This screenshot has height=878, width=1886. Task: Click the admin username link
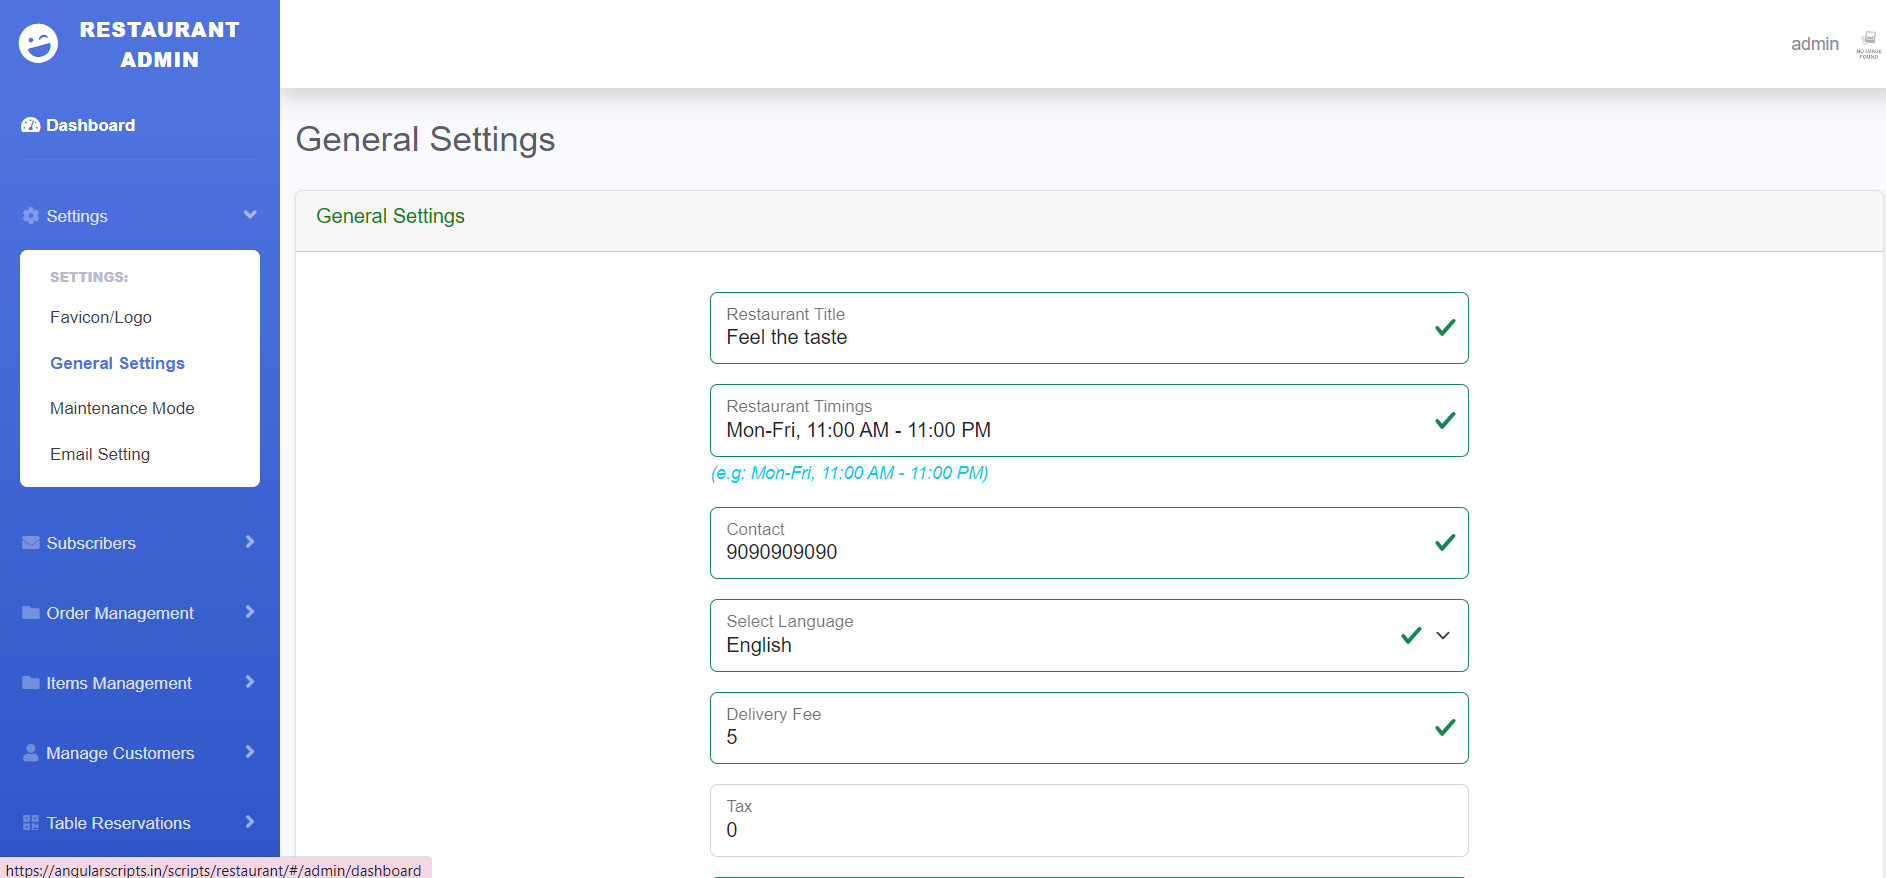click(x=1814, y=44)
